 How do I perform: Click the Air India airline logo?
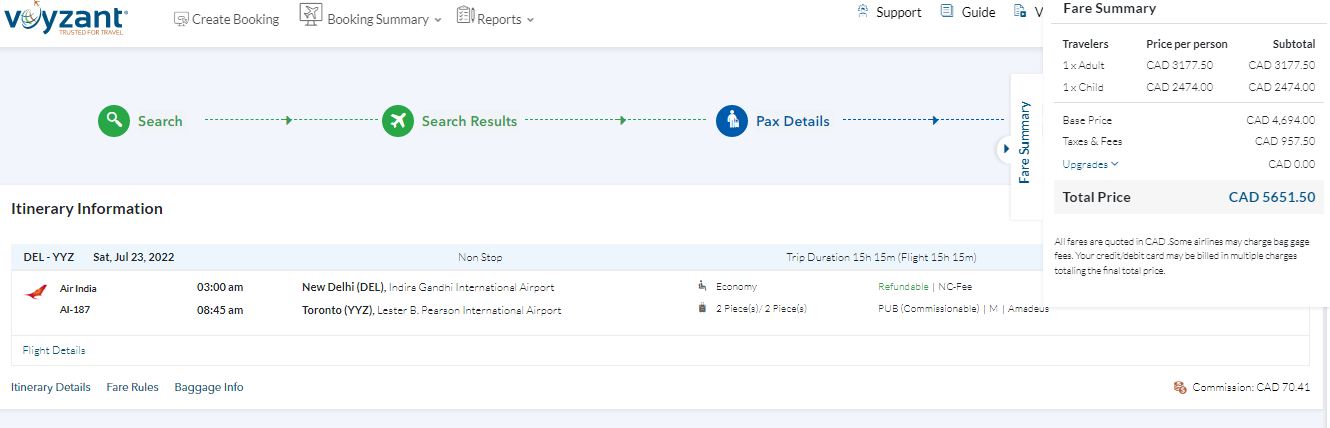[x=35, y=291]
